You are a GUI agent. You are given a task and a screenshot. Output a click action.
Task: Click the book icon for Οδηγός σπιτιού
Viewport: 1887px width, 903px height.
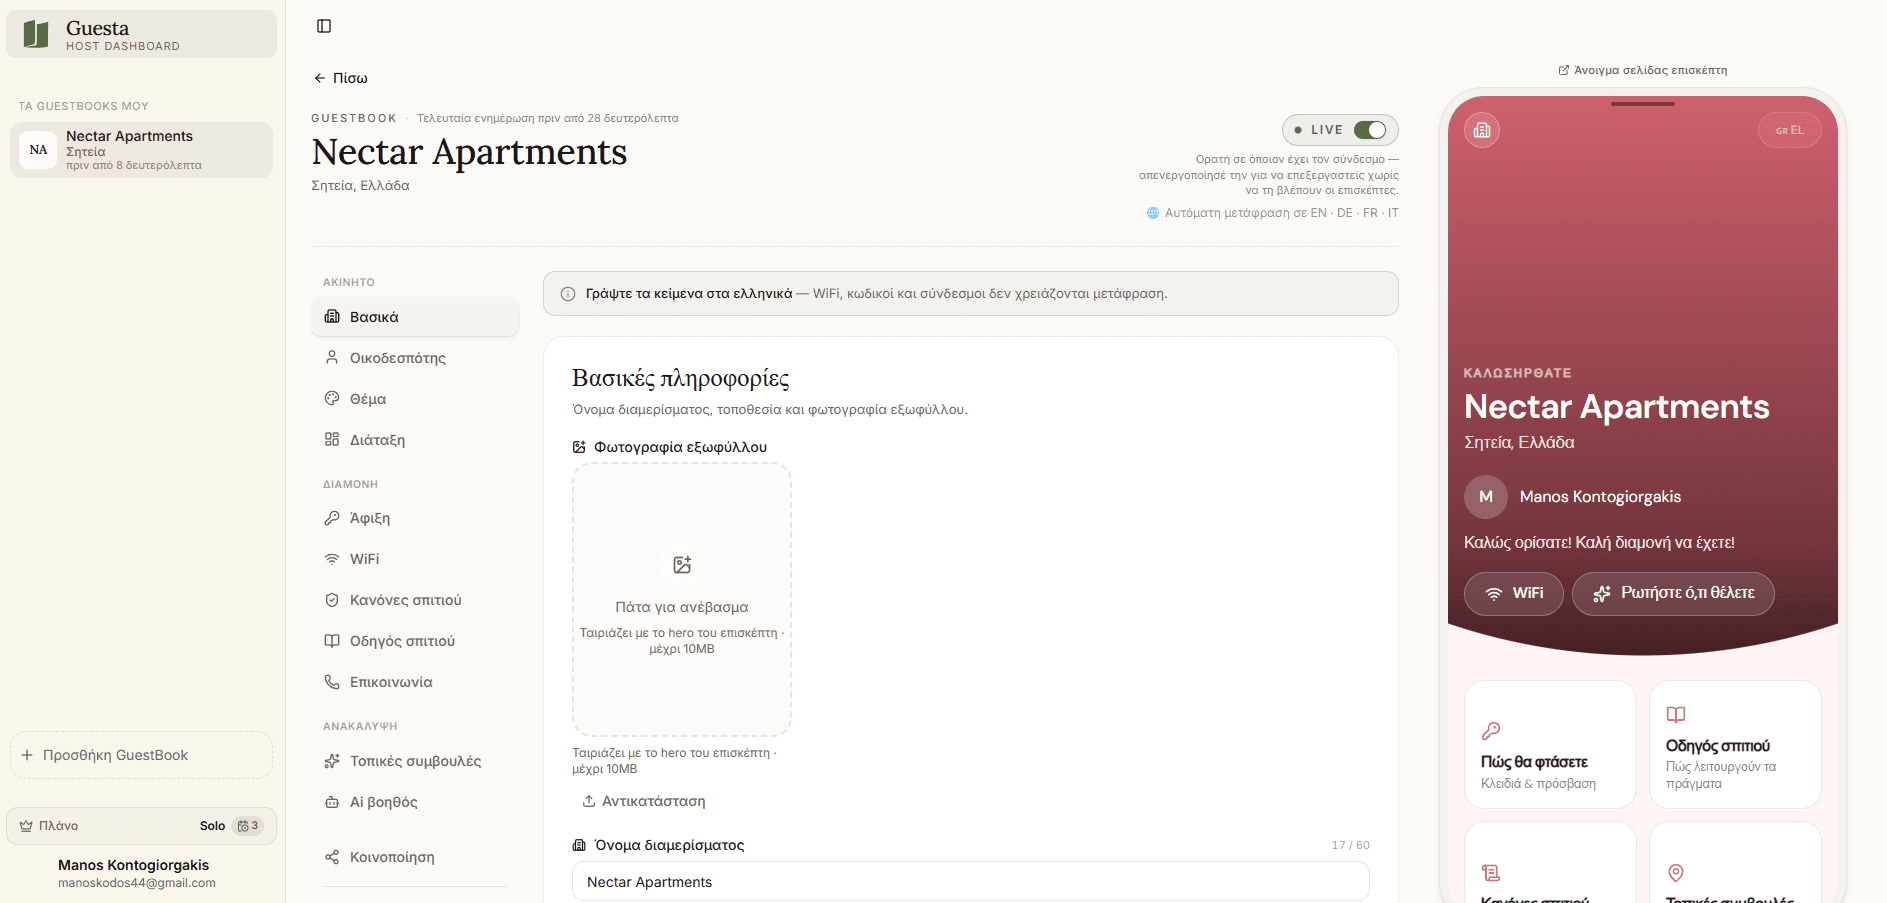332,641
